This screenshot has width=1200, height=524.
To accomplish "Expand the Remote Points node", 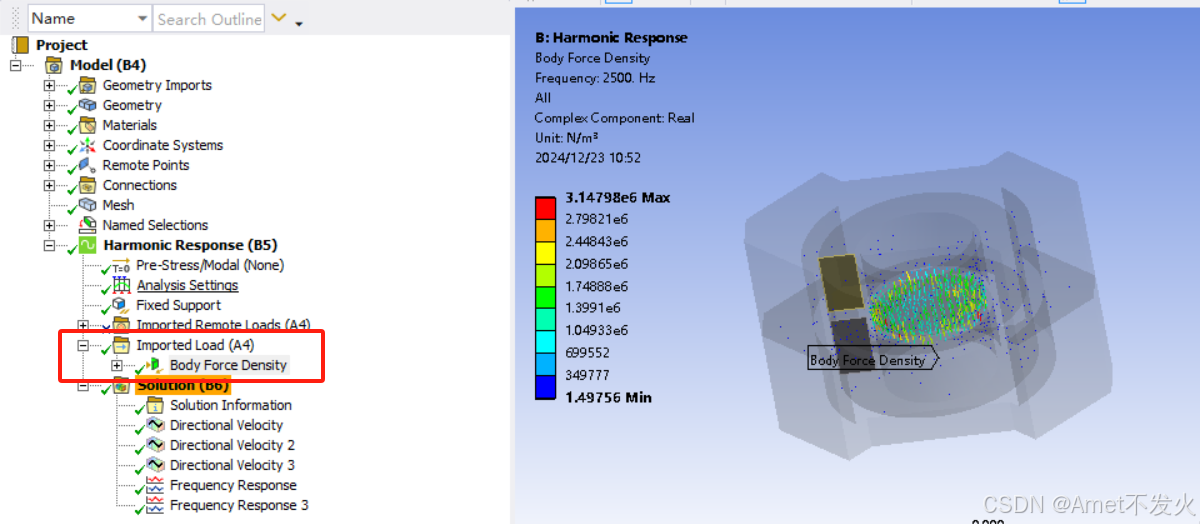I will click(49, 165).
